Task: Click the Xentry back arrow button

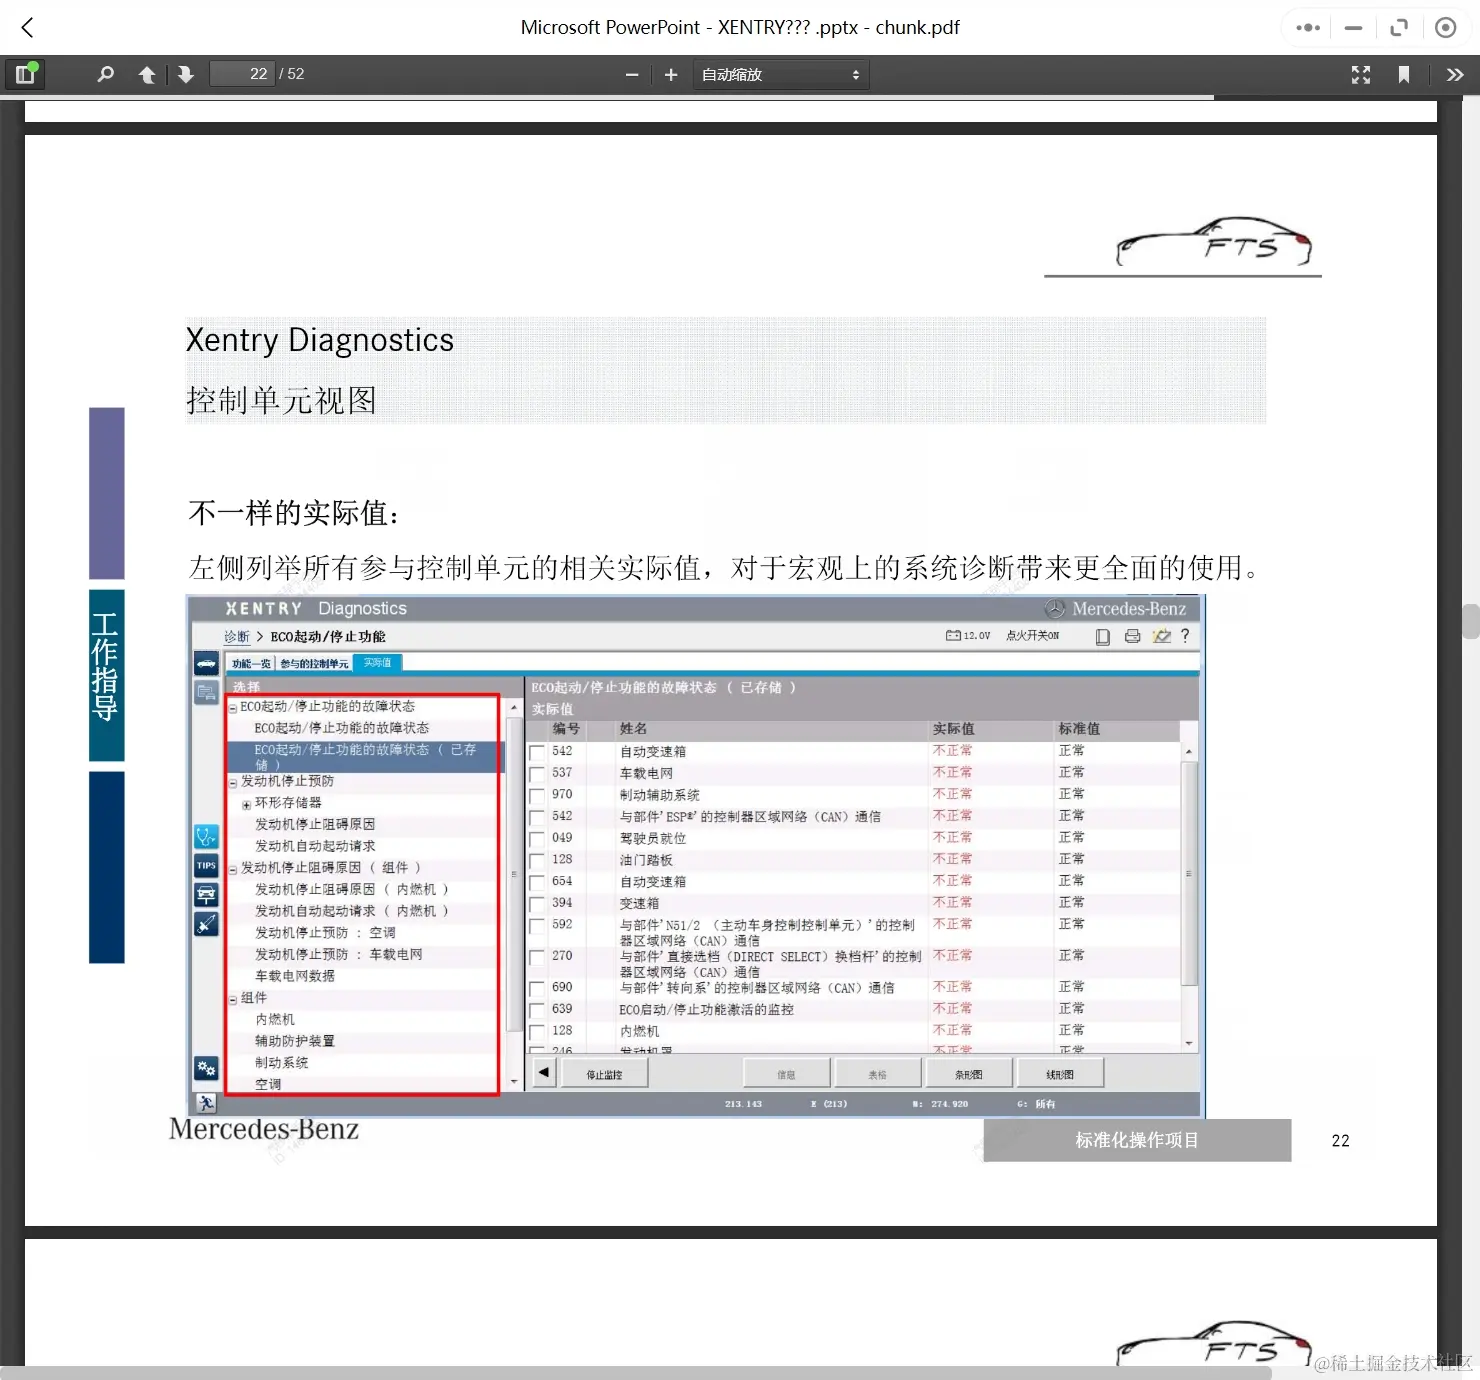Action: (x=543, y=1073)
